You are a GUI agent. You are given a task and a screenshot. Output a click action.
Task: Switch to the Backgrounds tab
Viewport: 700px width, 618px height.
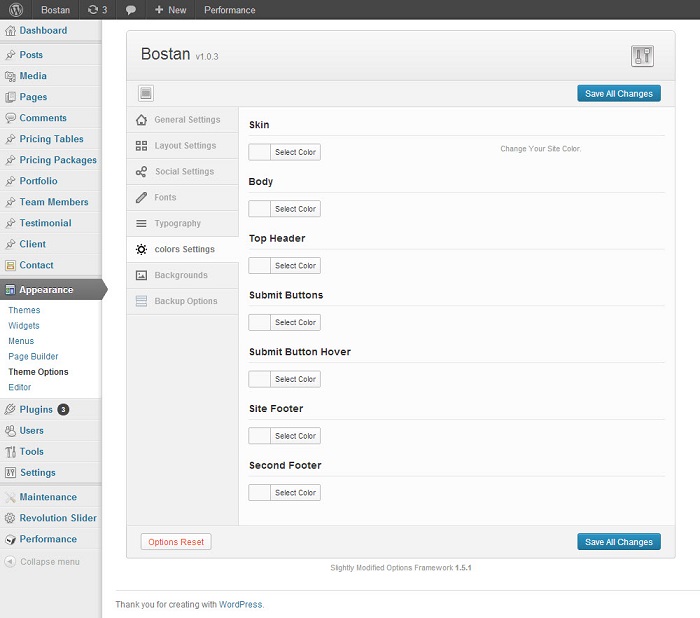[x=182, y=275]
